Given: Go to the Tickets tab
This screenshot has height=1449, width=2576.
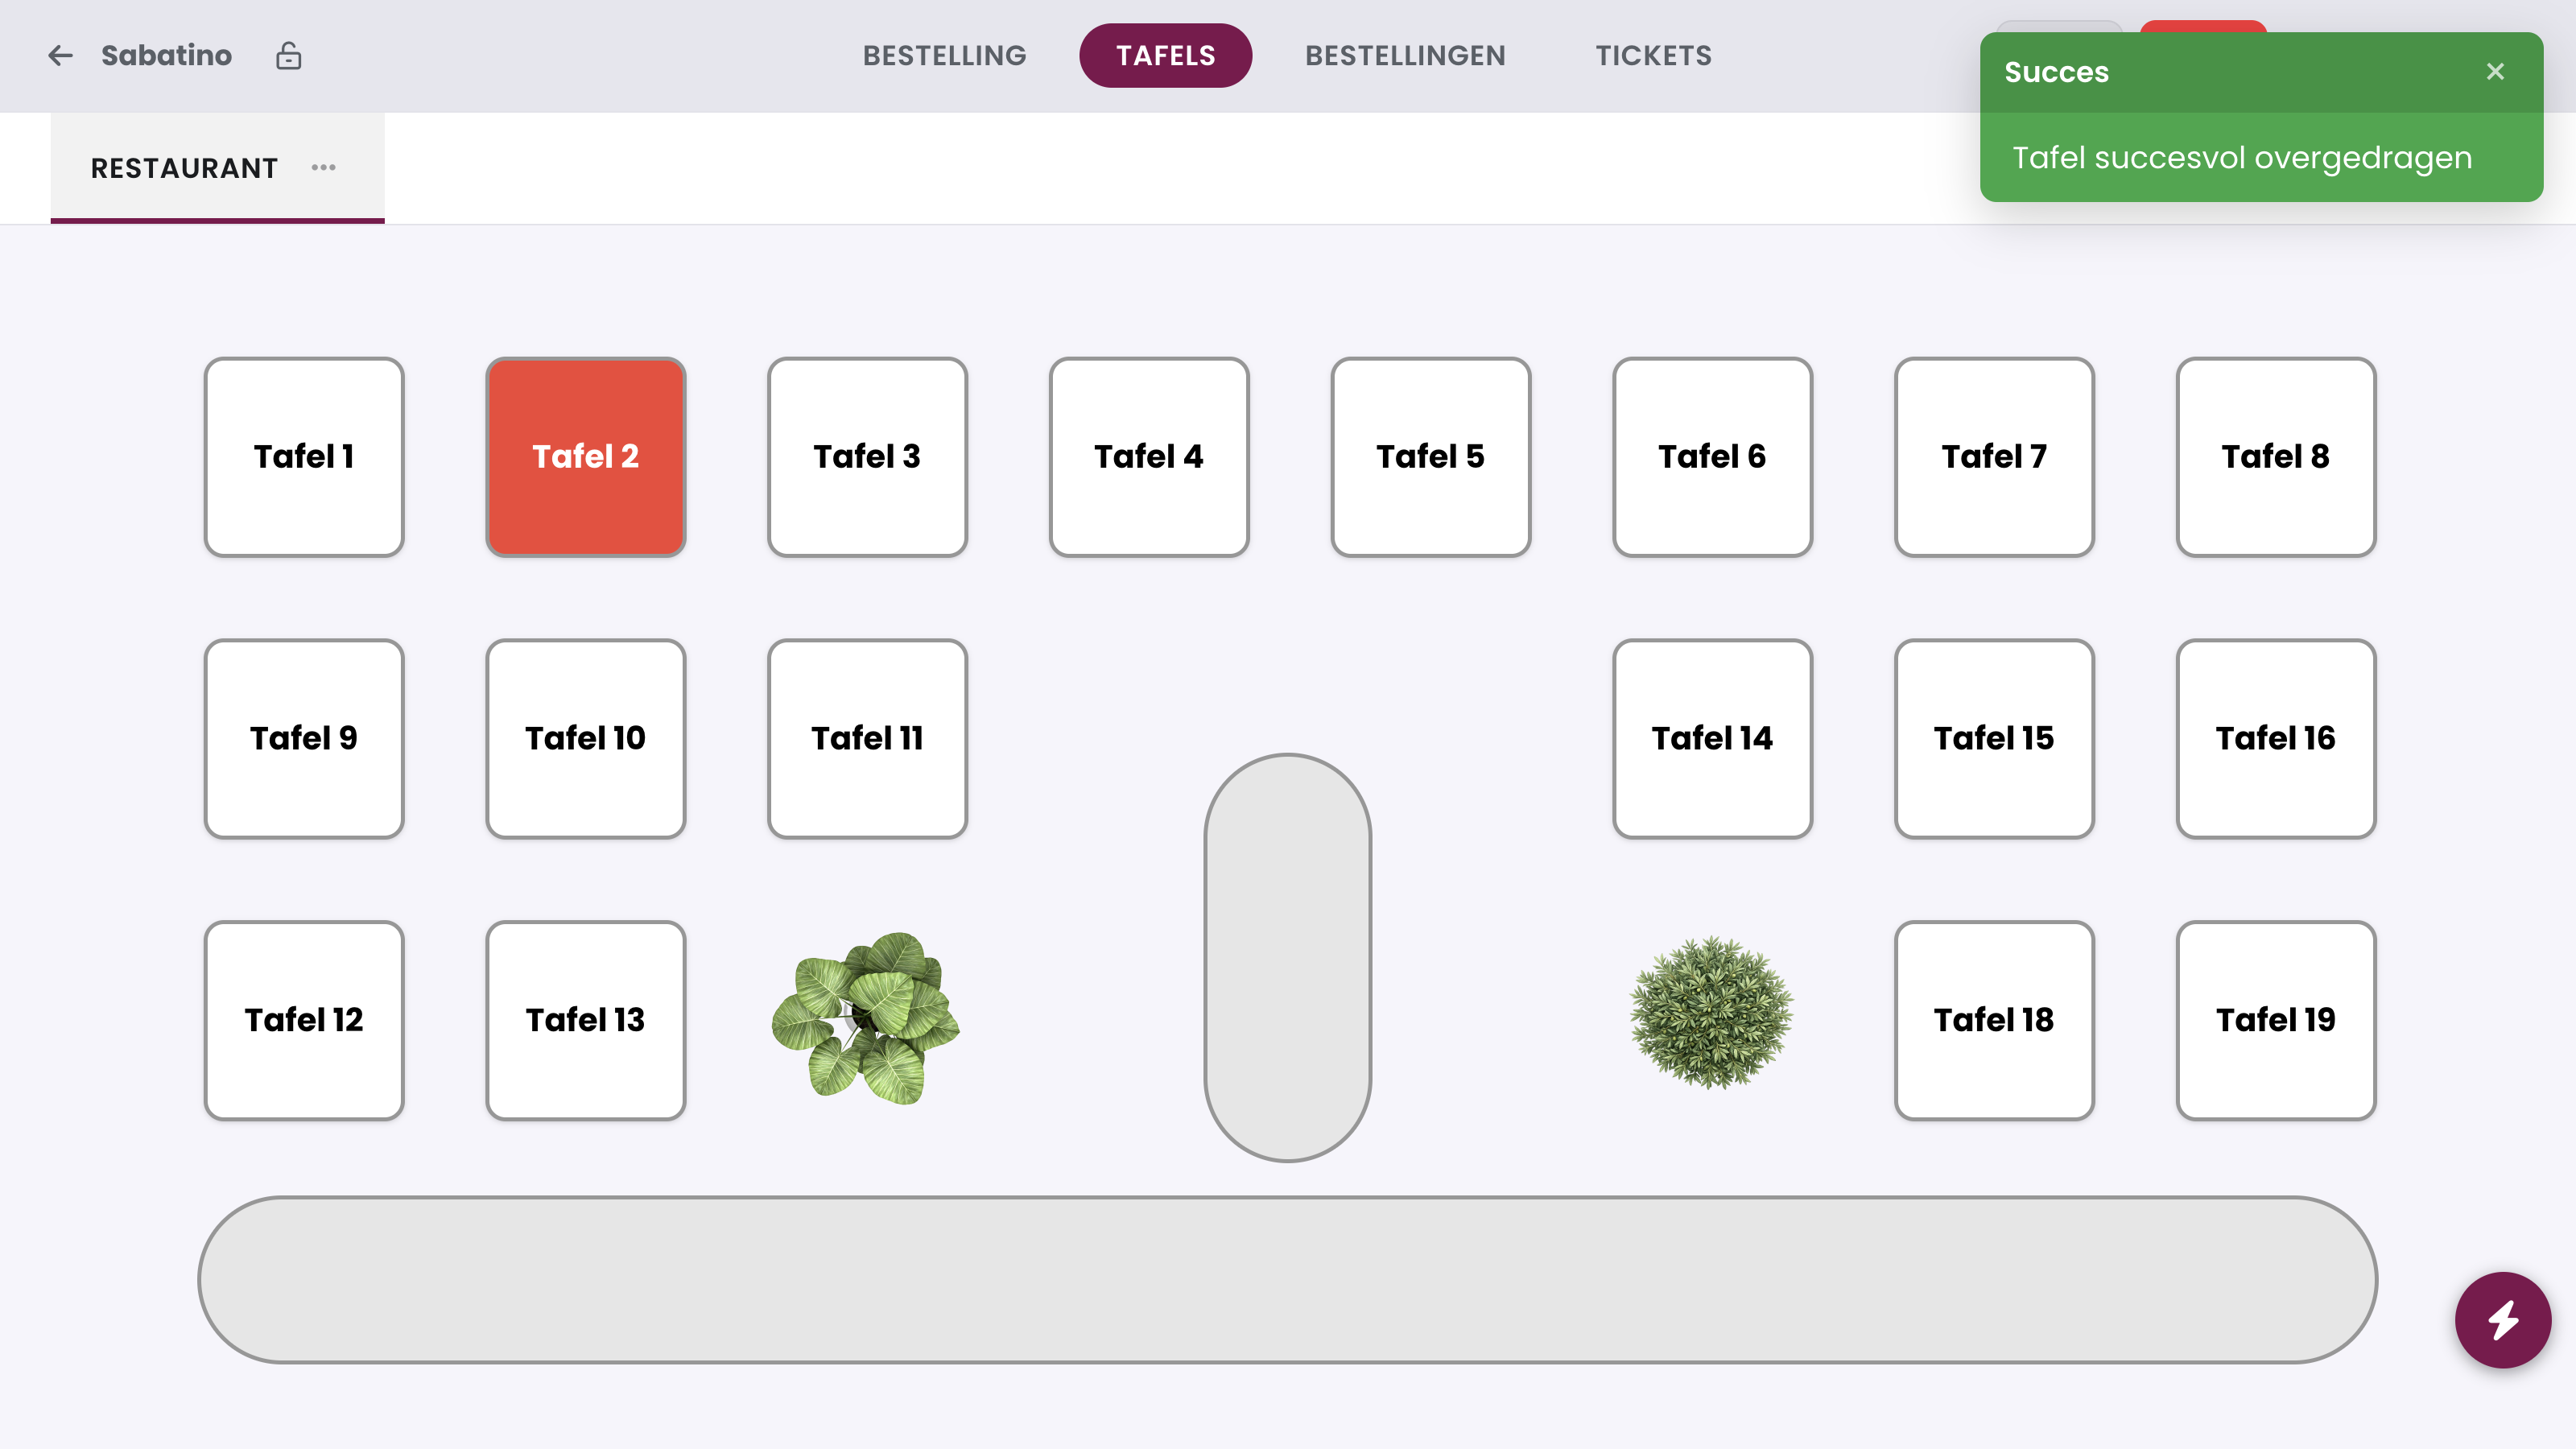Looking at the screenshot, I should point(1654,56).
